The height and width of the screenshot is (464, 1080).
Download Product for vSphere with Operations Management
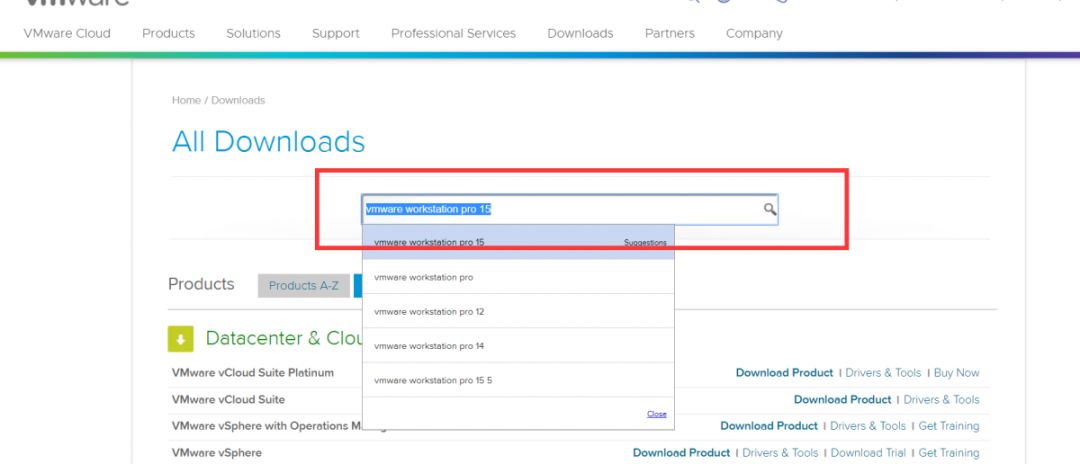[769, 426]
